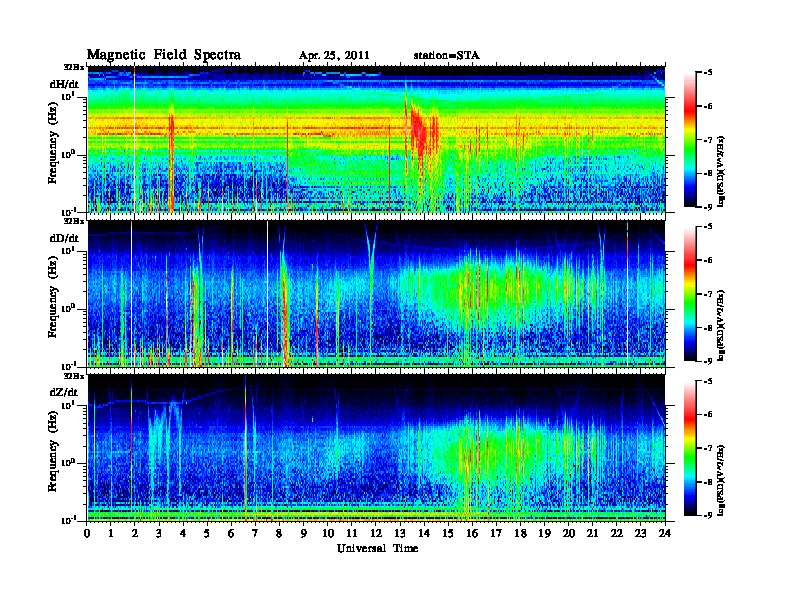The width and height of the screenshot is (792, 612).
Task: Click hour 7 tick on Universal Time axis
Action: click(256, 533)
